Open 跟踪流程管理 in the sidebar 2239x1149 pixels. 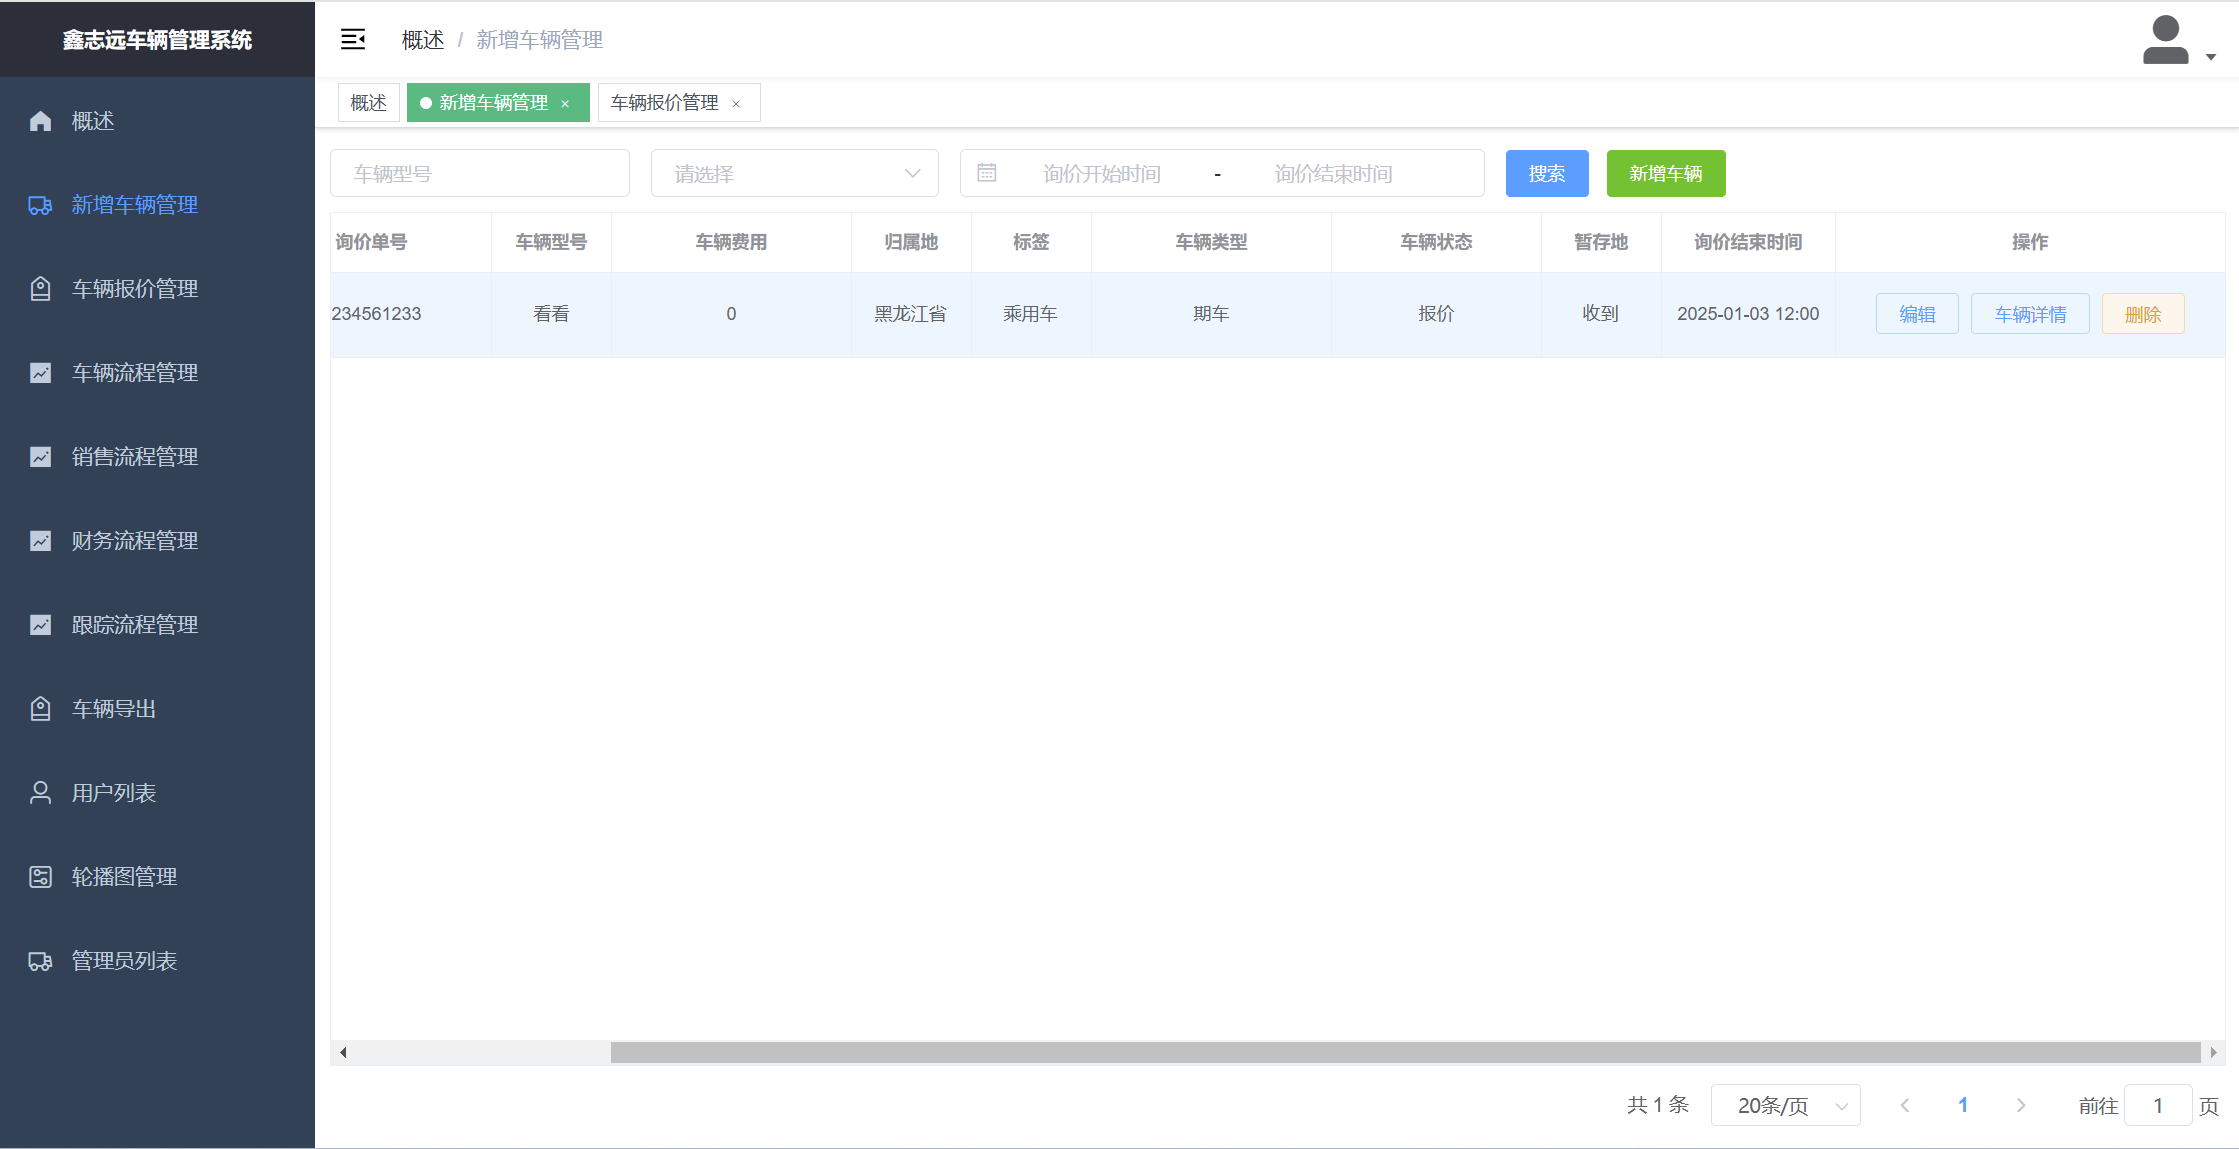click(158, 625)
